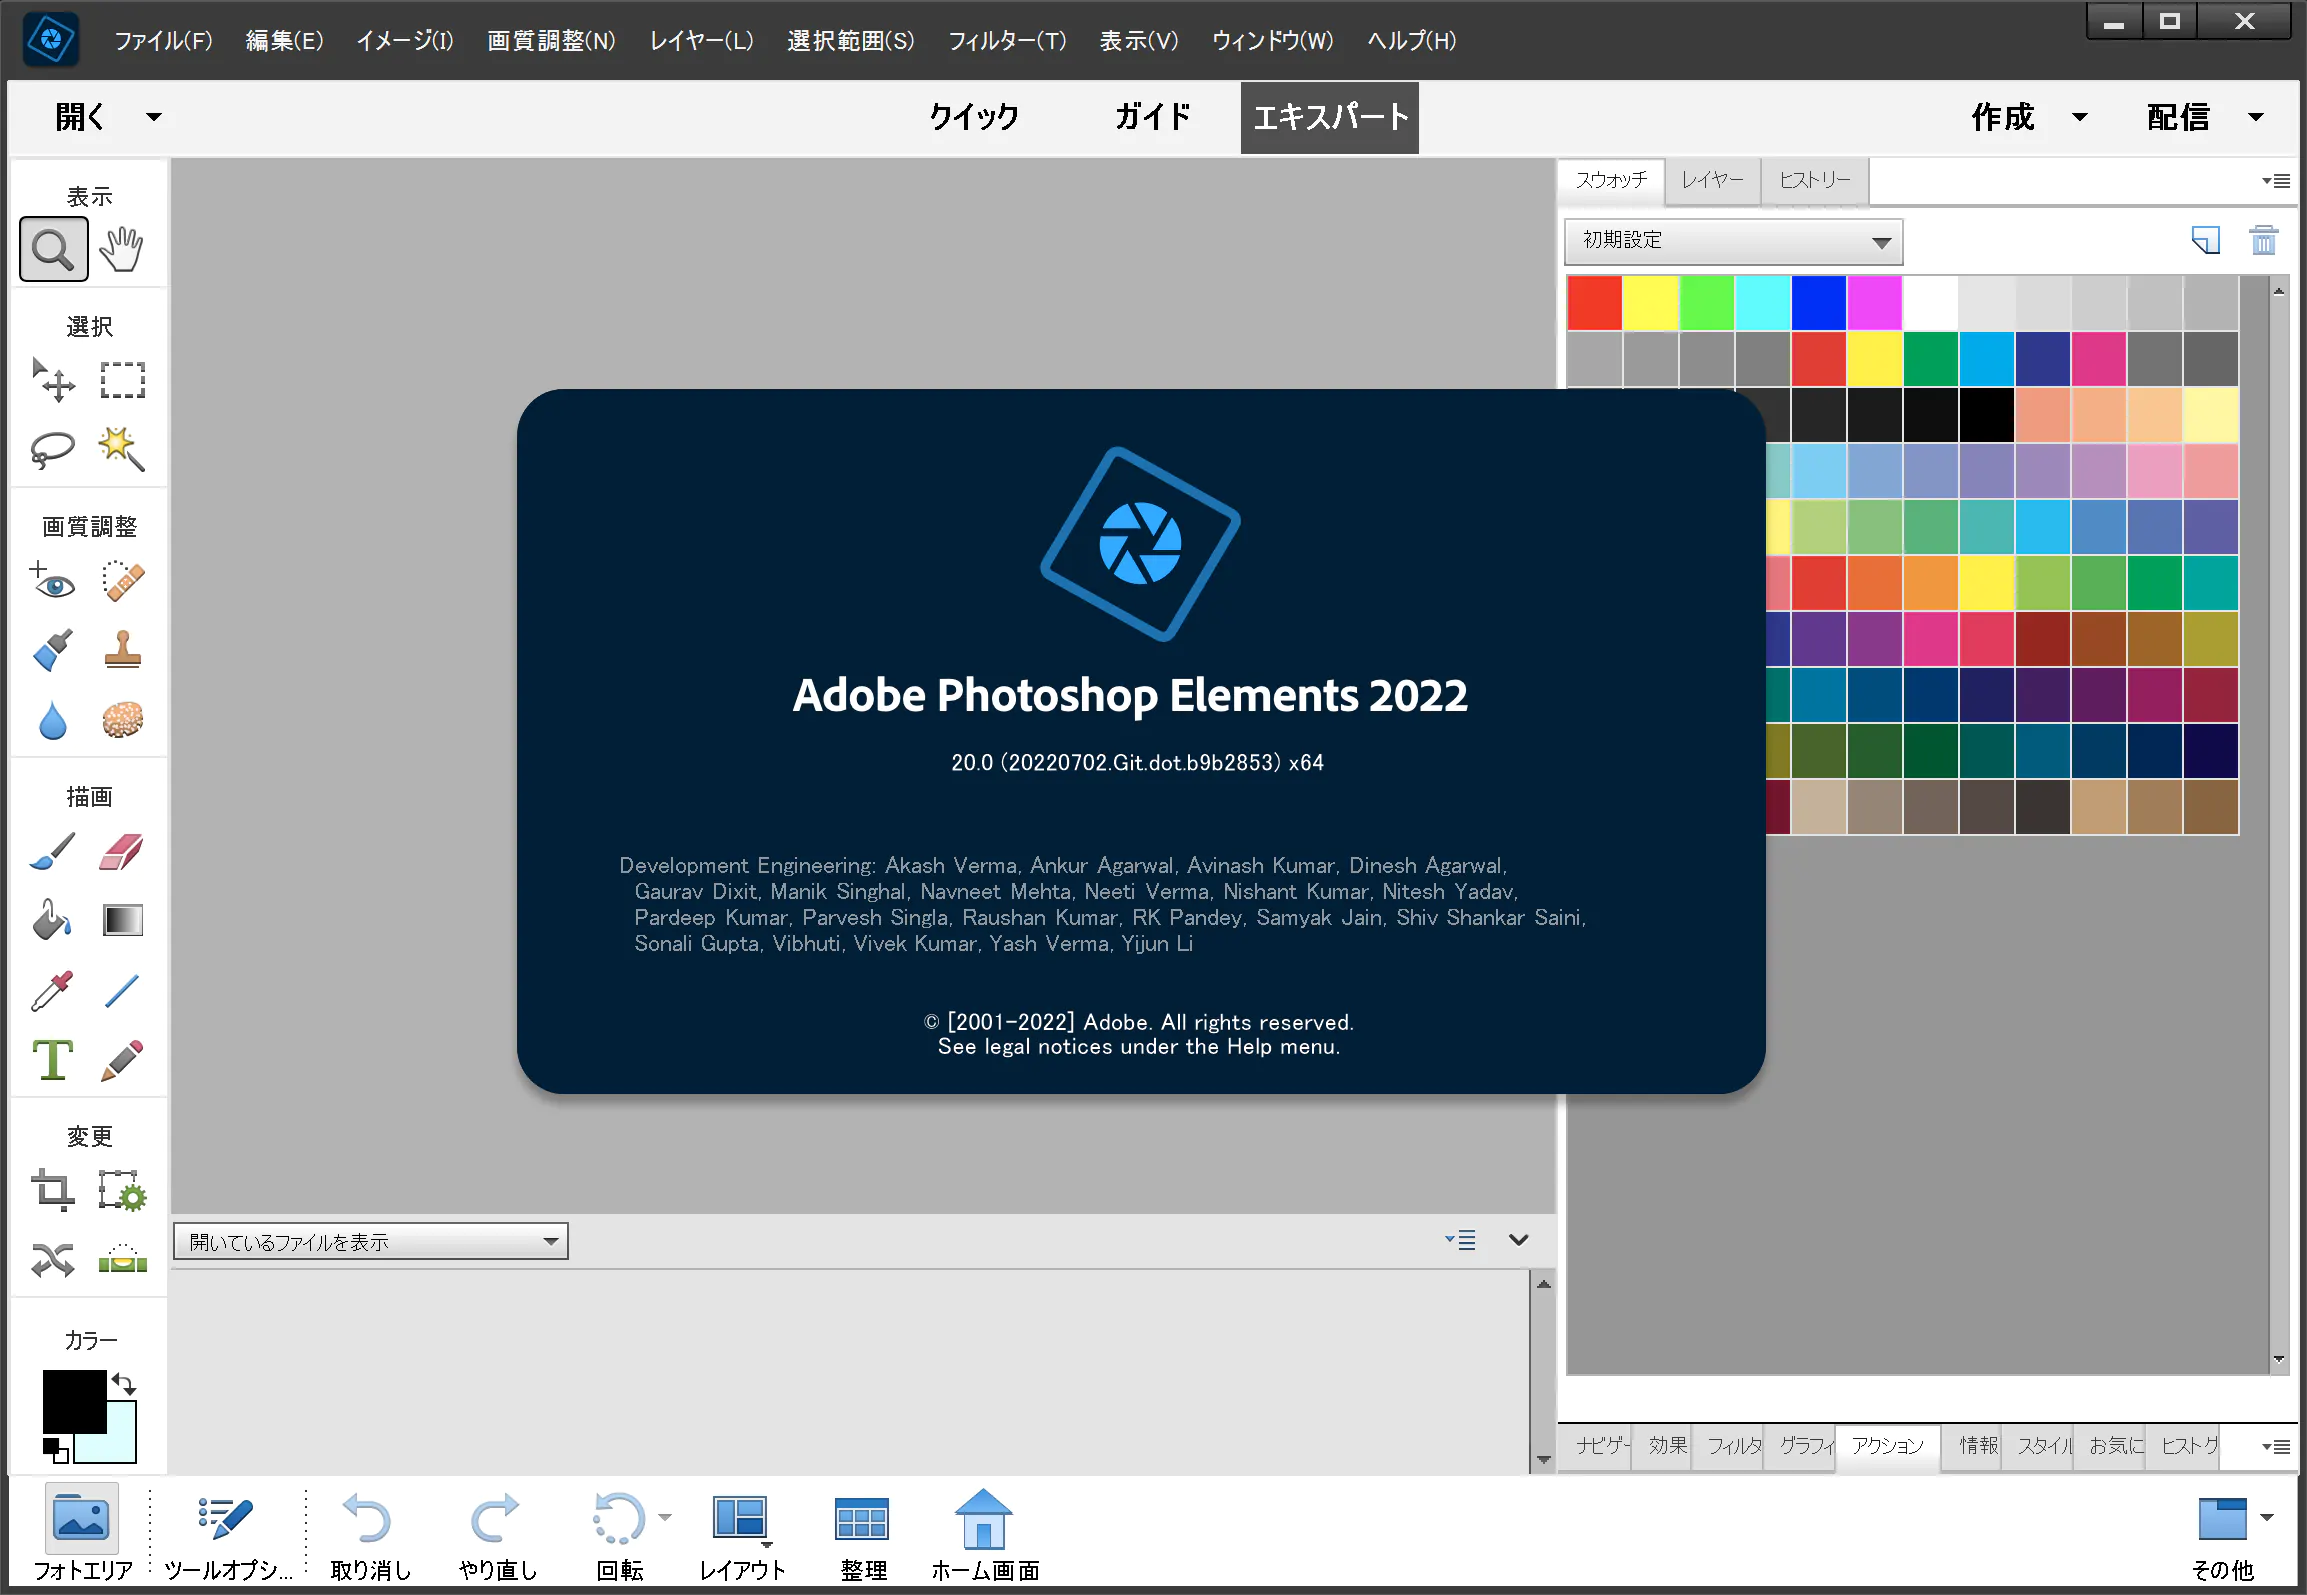Click the new swatch icon in panel

[x=2205, y=241]
